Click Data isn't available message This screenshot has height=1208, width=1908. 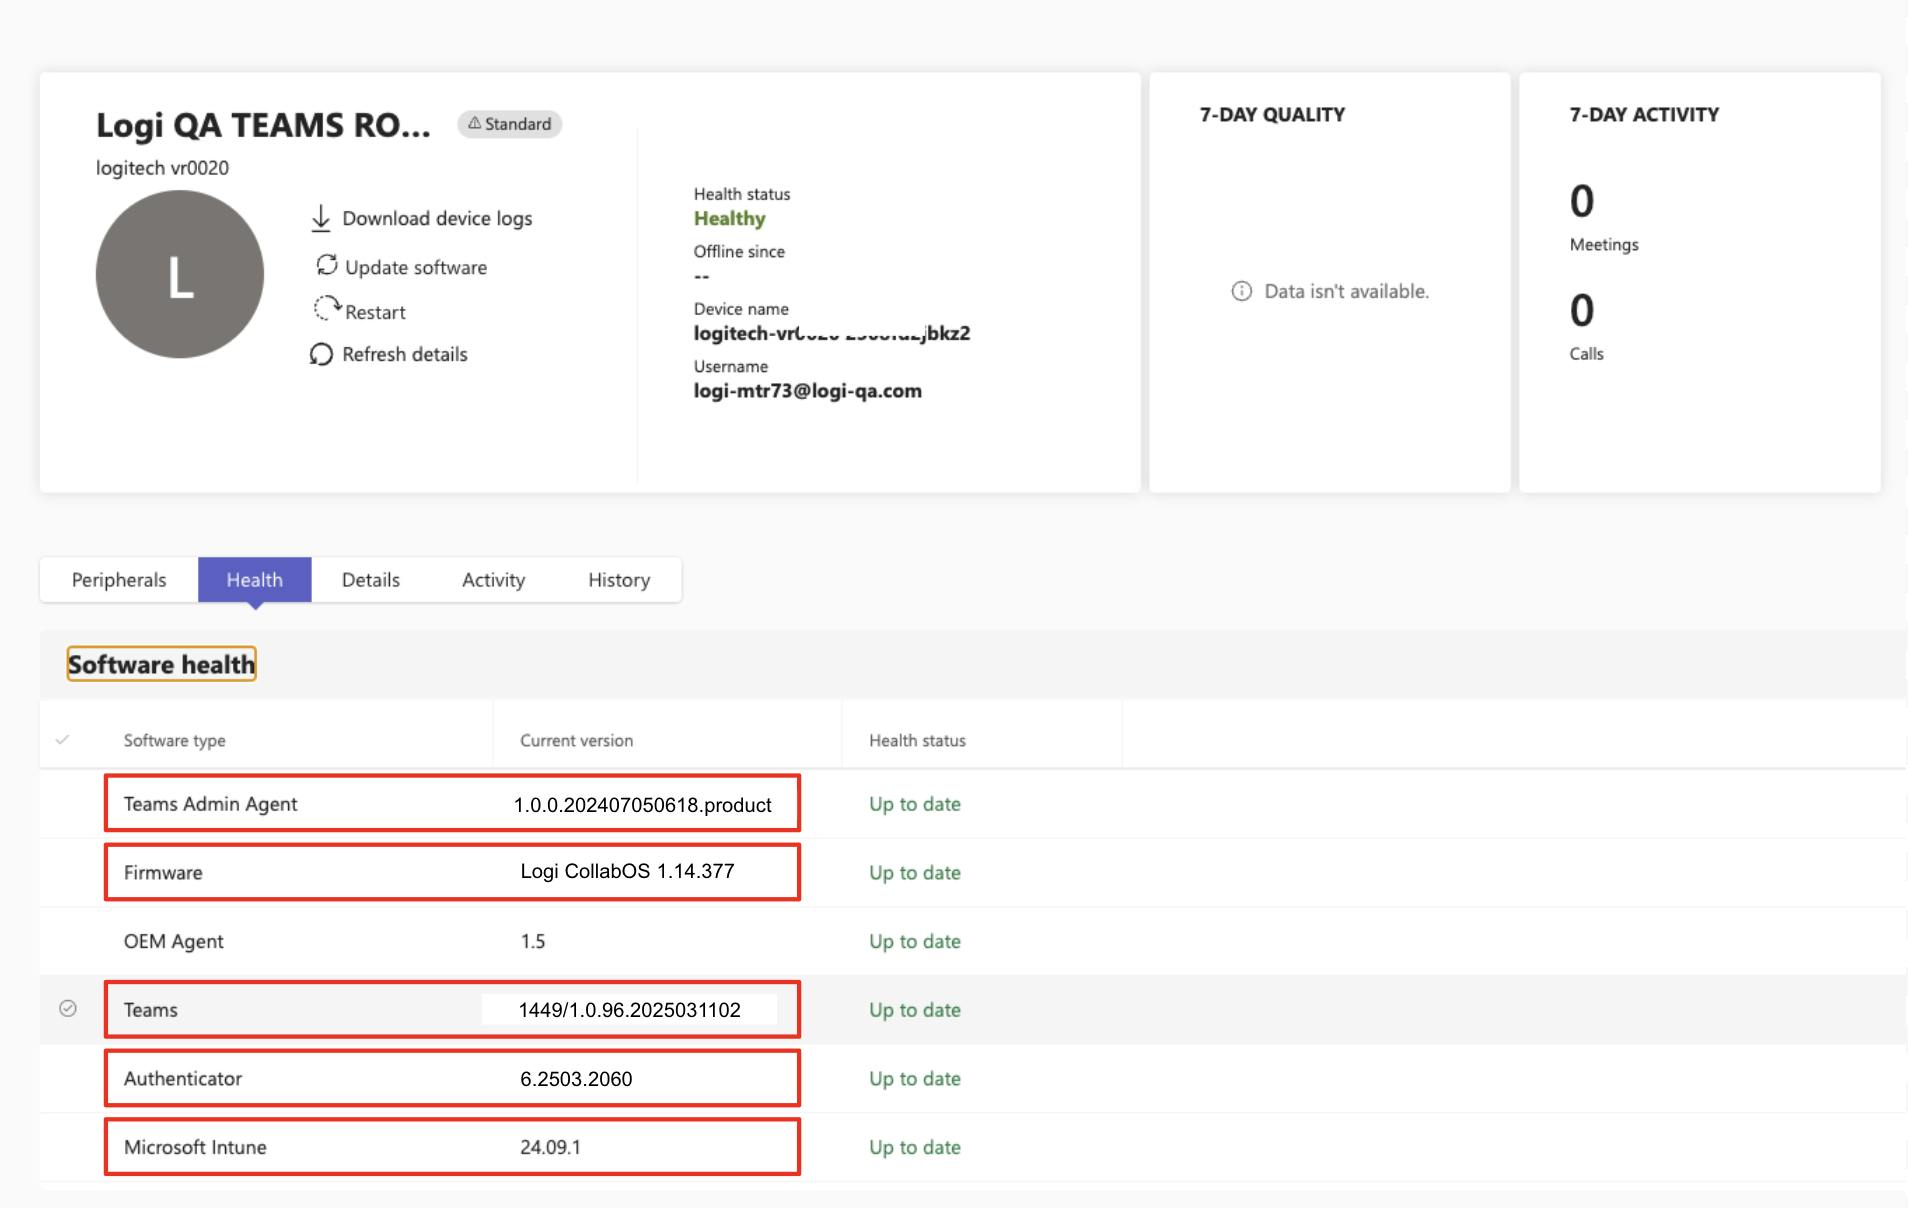[x=1347, y=291]
